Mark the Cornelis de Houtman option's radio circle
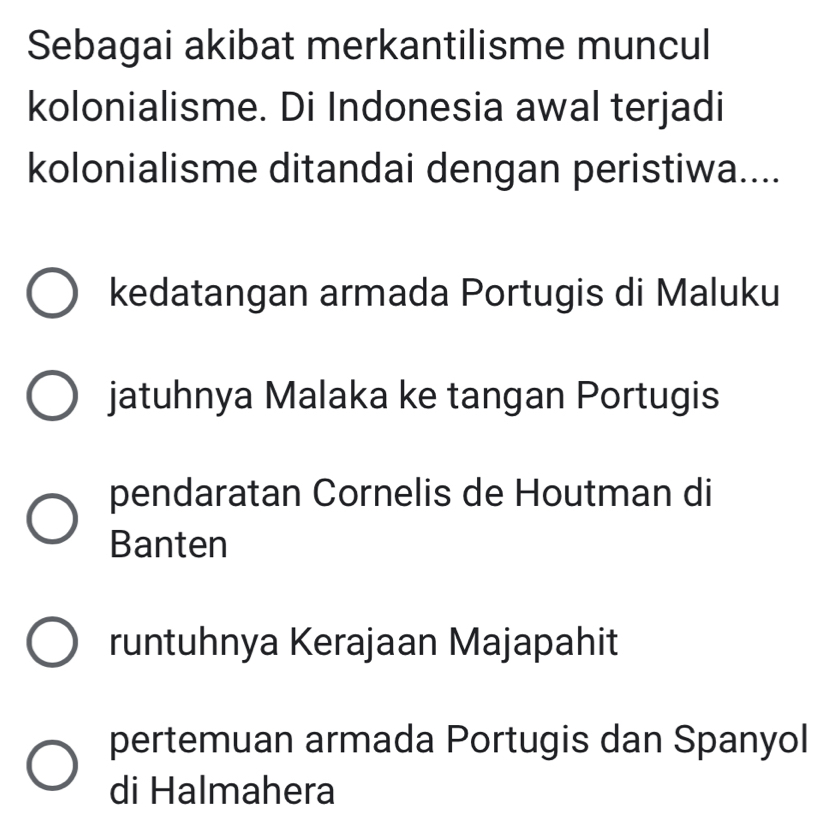 [52, 520]
